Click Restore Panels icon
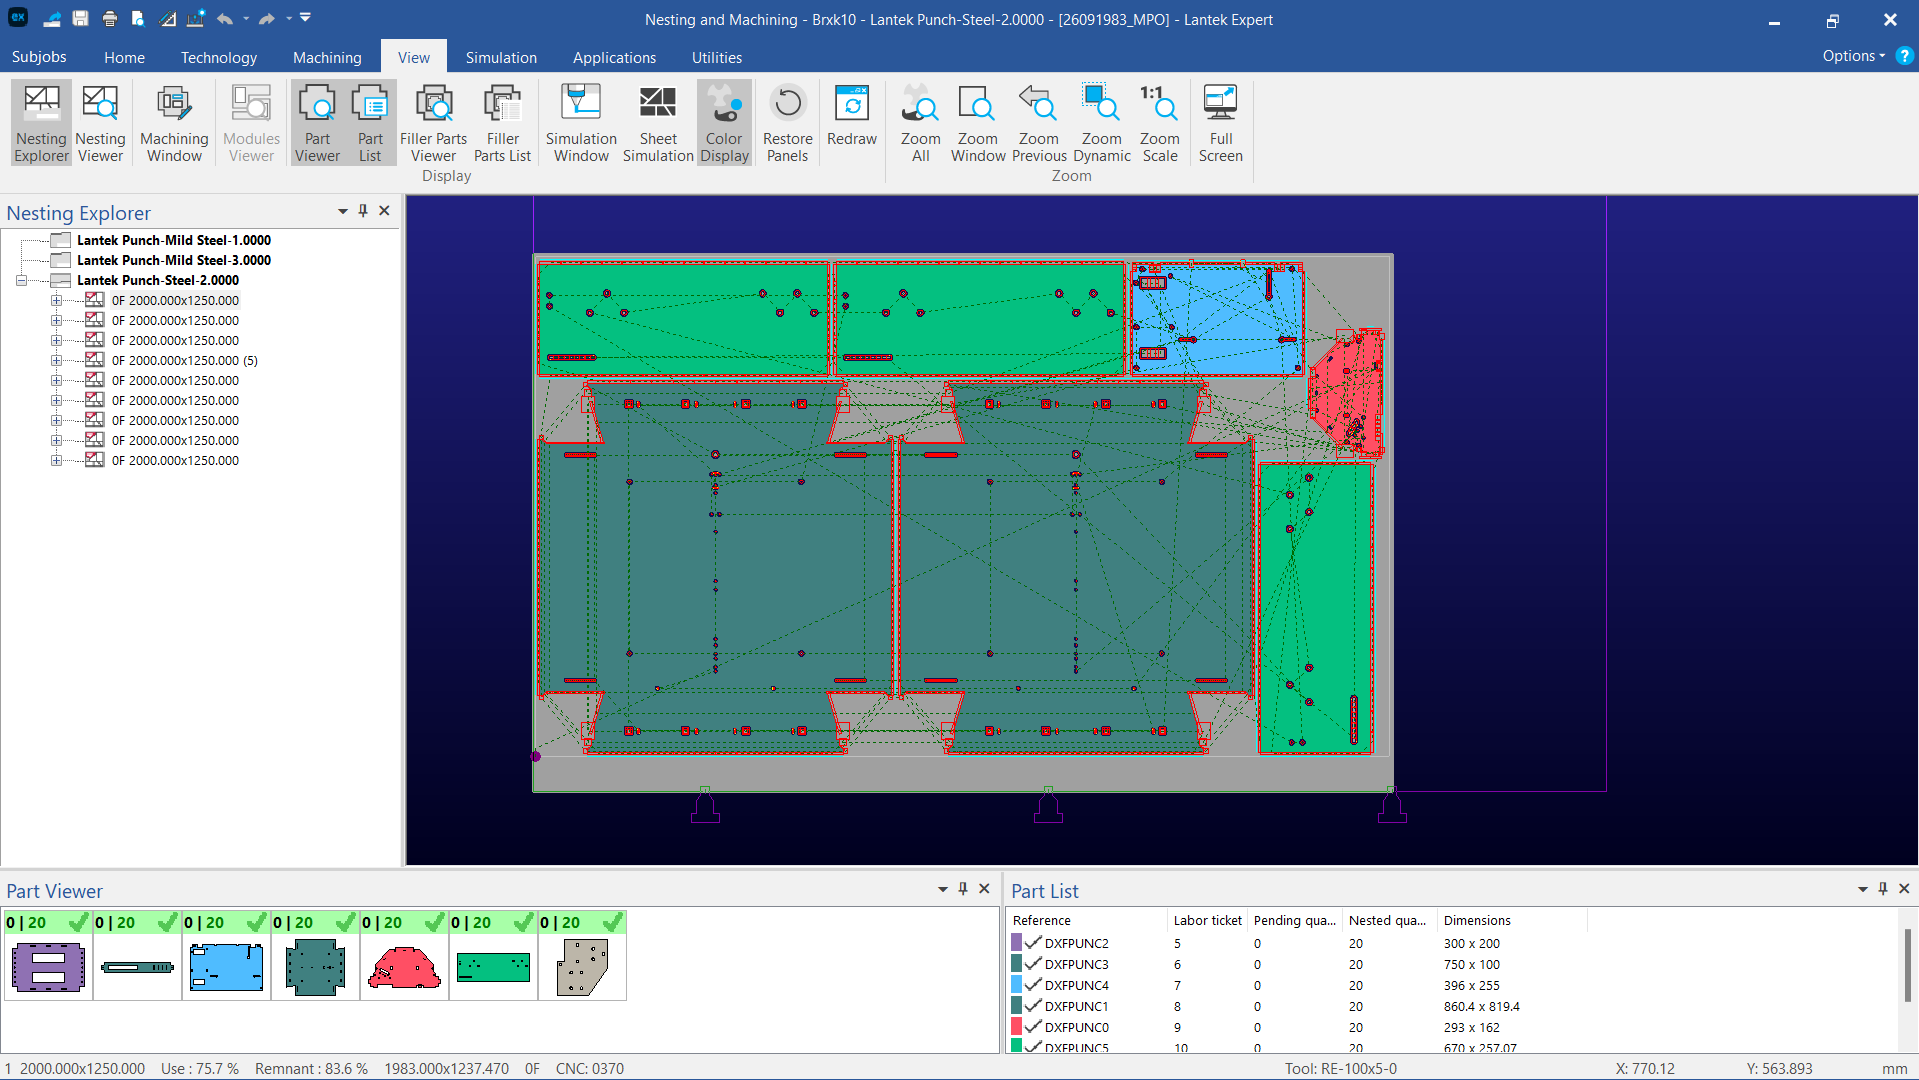 point(787,122)
